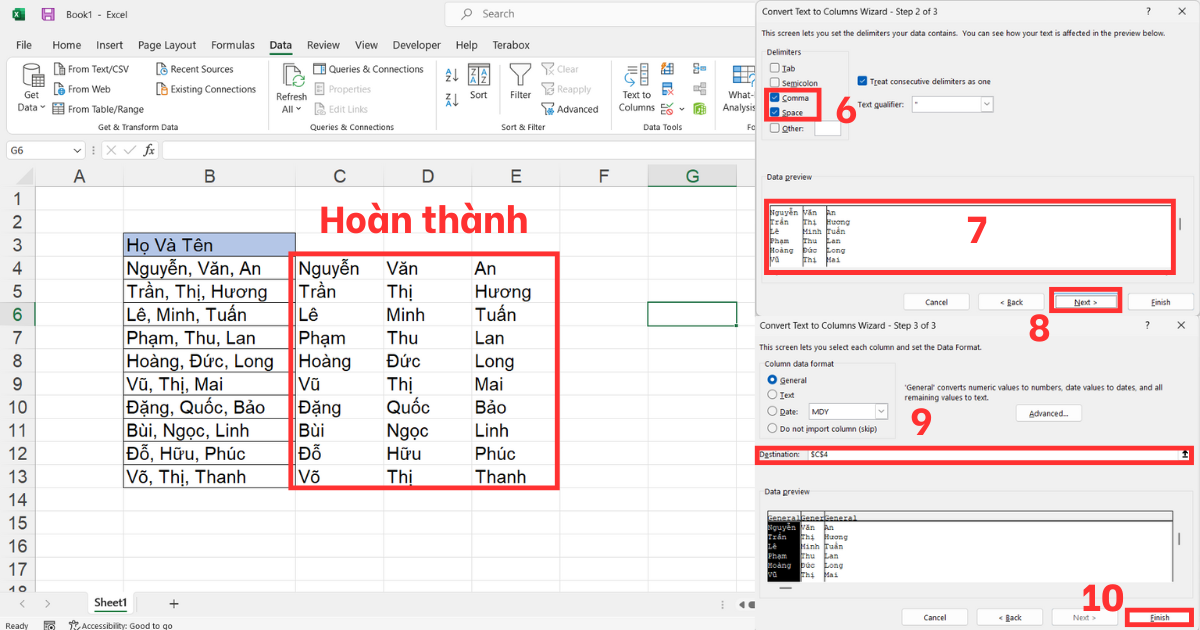Click Back in Step 2 wizard
Image resolution: width=1200 pixels, height=630 pixels.
[1011, 301]
